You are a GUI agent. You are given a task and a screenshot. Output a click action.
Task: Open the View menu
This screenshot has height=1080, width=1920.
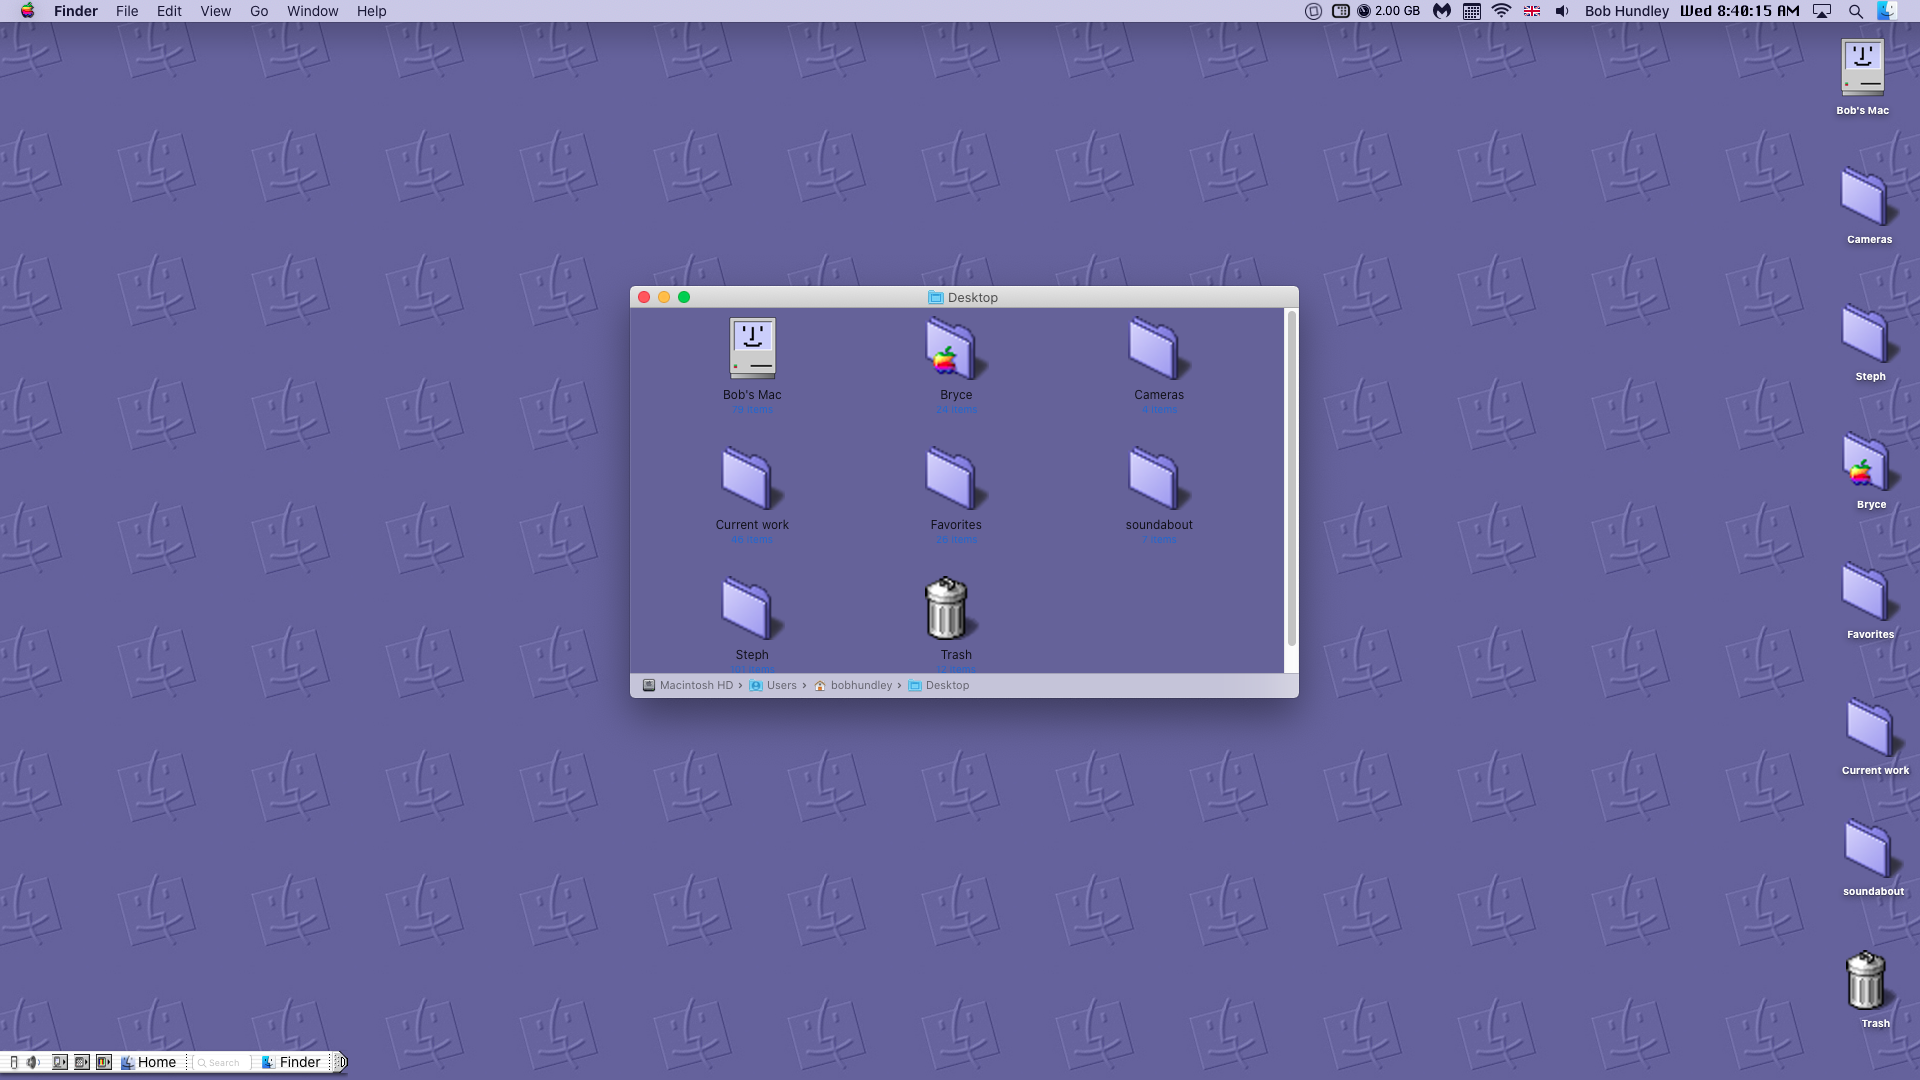tap(215, 11)
